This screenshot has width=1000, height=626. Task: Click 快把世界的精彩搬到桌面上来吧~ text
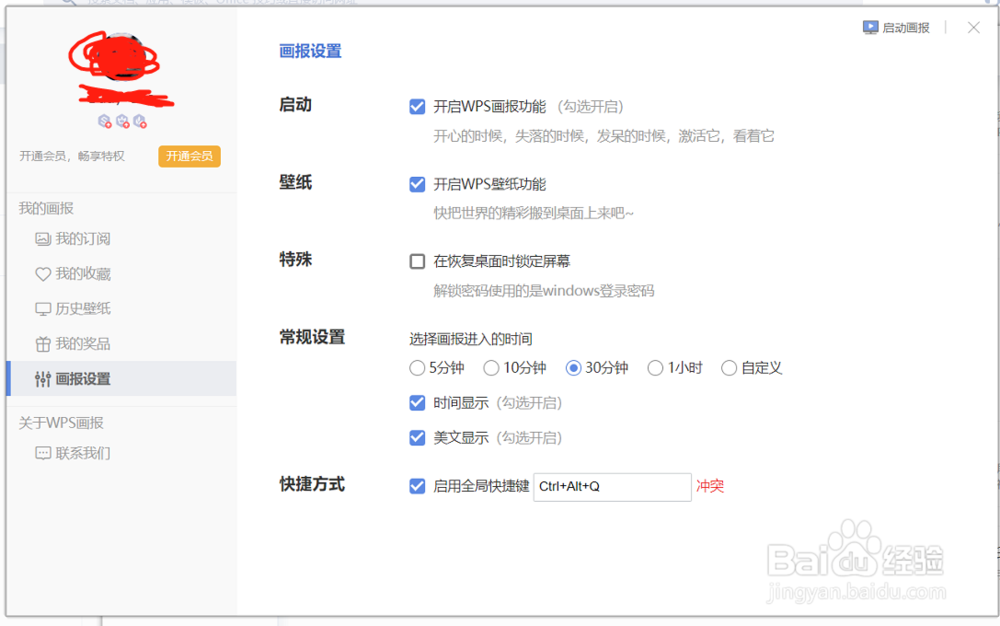pyautogui.click(x=534, y=214)
